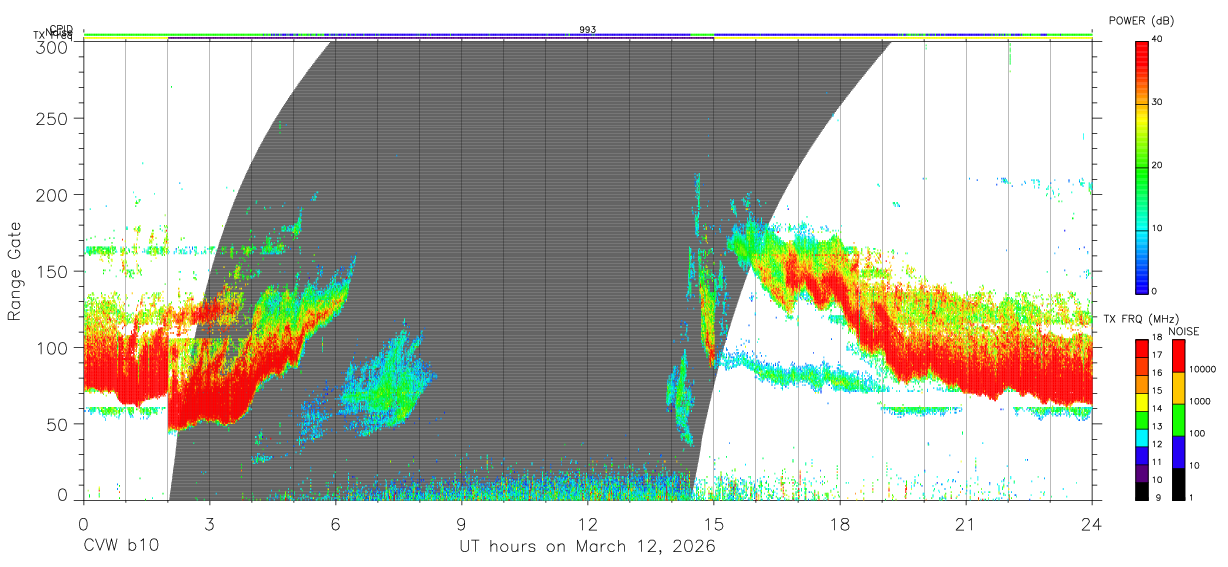Click the '993' CPID value at top
The image size is (1228, 567).
[588, 30]
